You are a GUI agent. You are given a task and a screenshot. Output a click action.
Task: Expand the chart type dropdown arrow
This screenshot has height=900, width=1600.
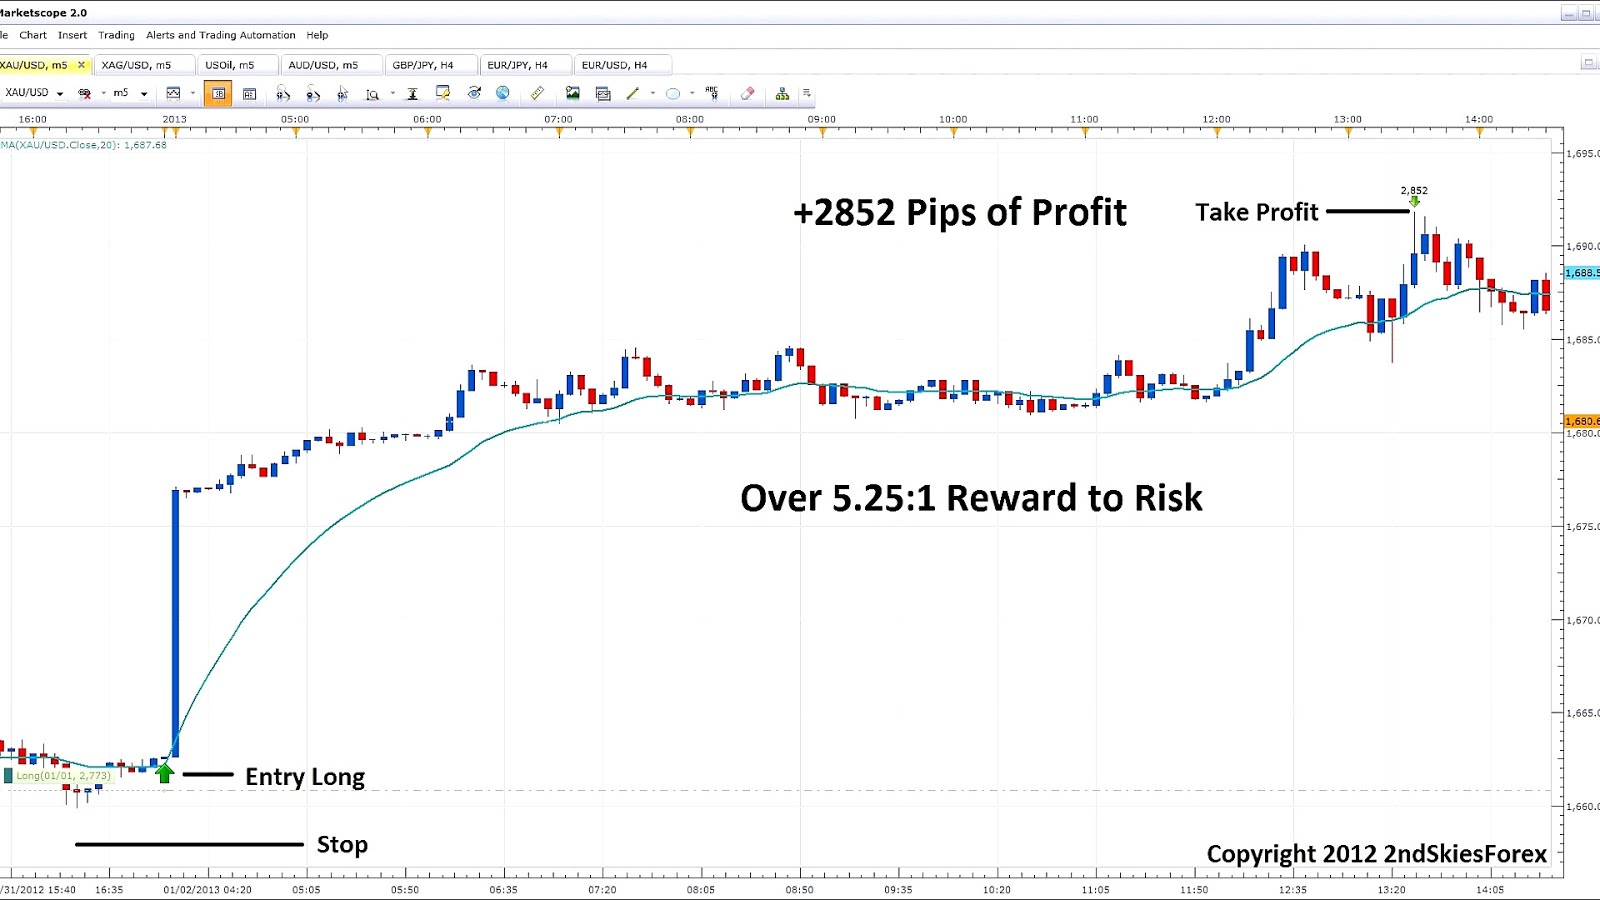[192, 93]
